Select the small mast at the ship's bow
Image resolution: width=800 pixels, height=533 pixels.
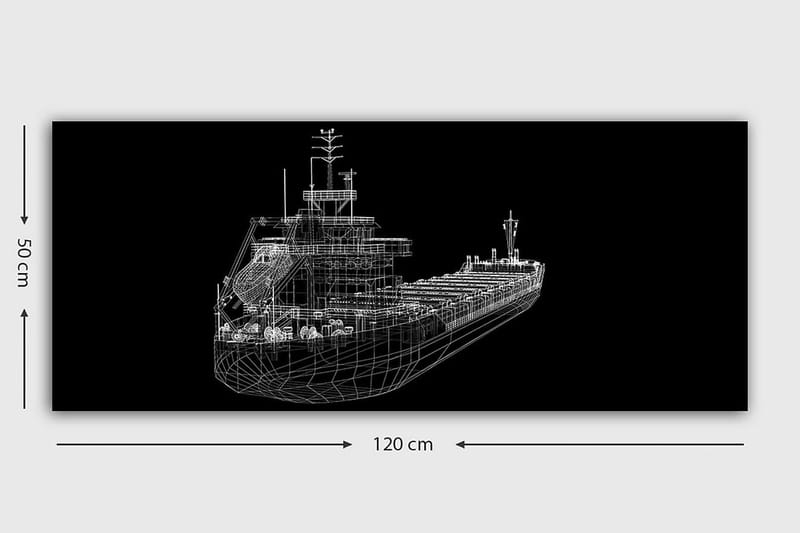click(x=510, y=233)
